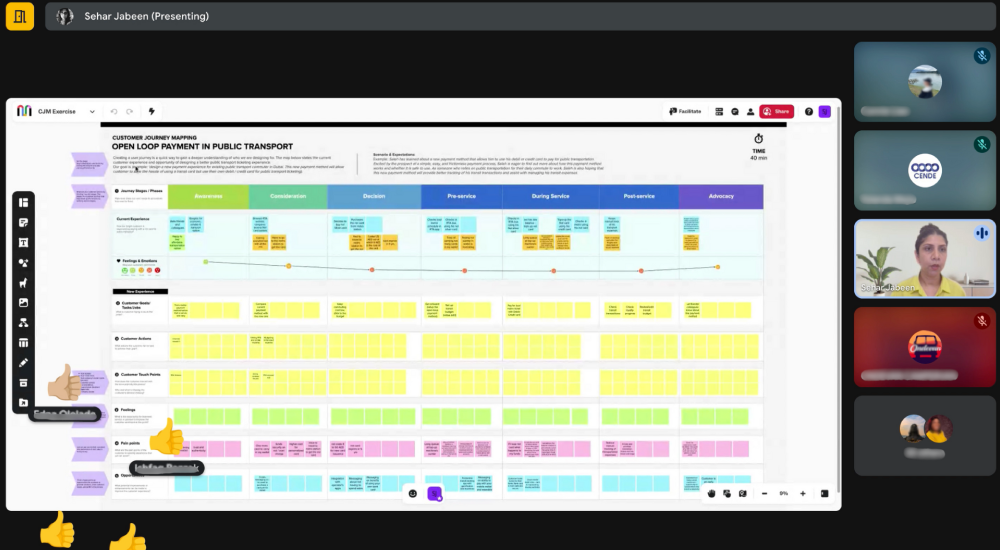Open the templates panel in left toolbar
Screen dimensions: 1000x550
point(23,202)
